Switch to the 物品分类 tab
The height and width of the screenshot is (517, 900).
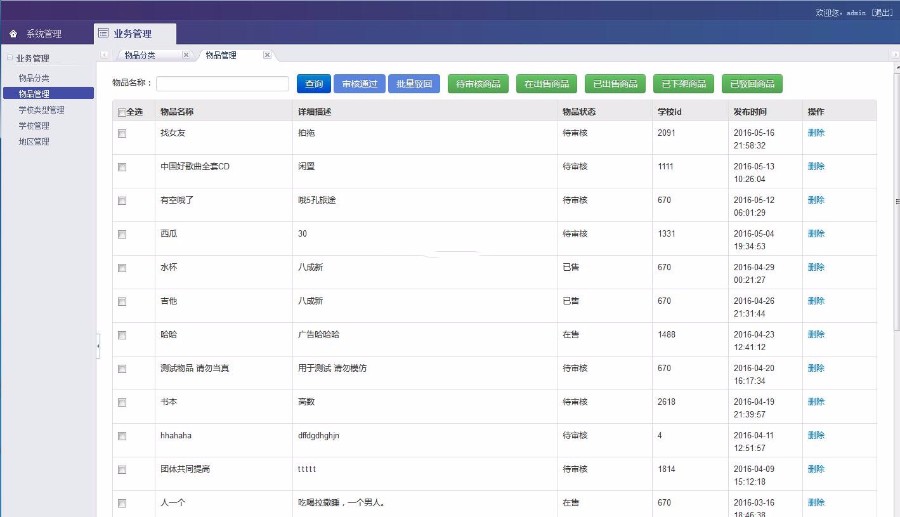140,55
